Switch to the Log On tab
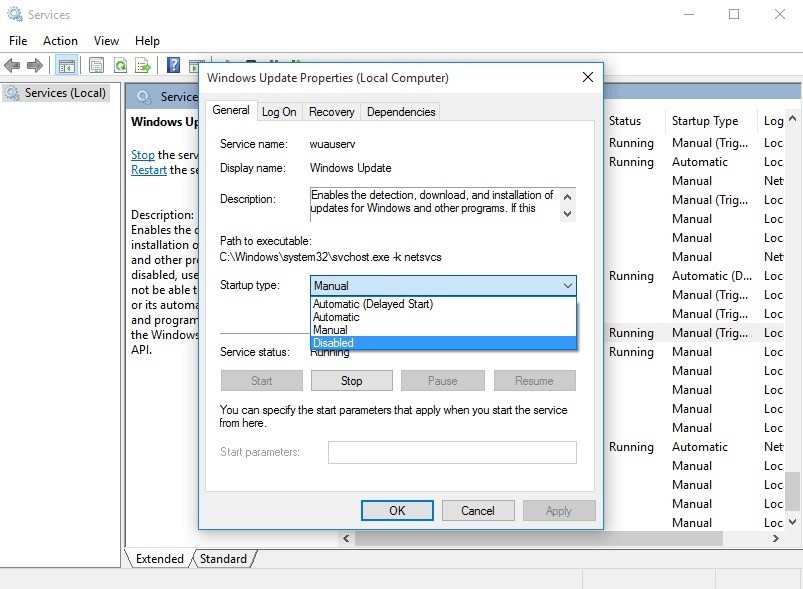 [278, 111]
